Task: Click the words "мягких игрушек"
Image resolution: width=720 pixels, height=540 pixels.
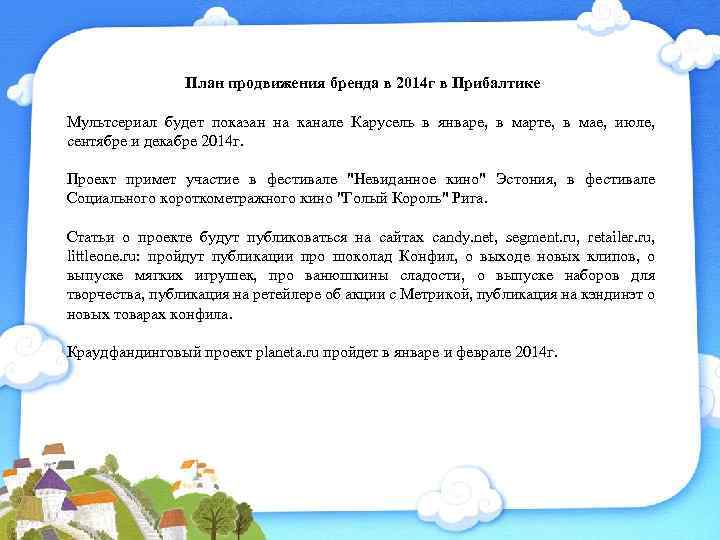Action: coord(195,276)
